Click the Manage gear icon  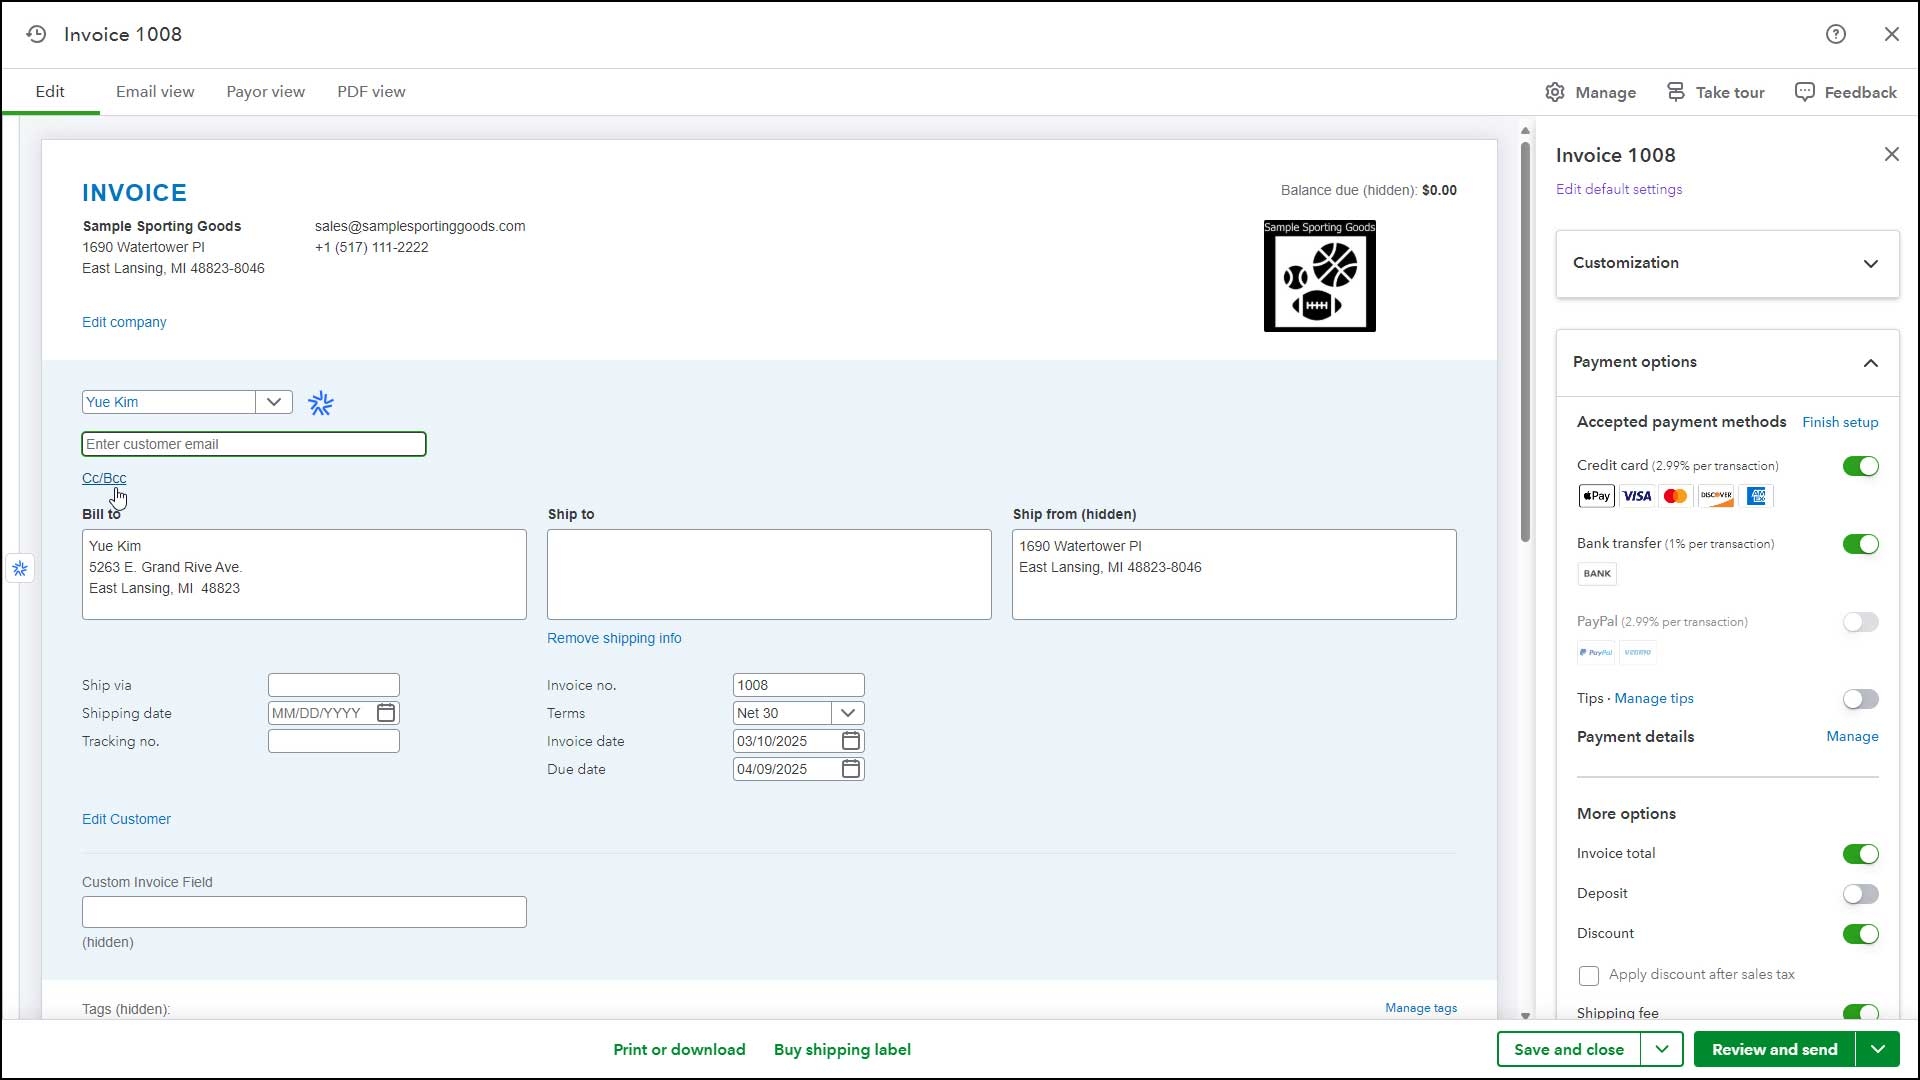(x=1555, y=92)
